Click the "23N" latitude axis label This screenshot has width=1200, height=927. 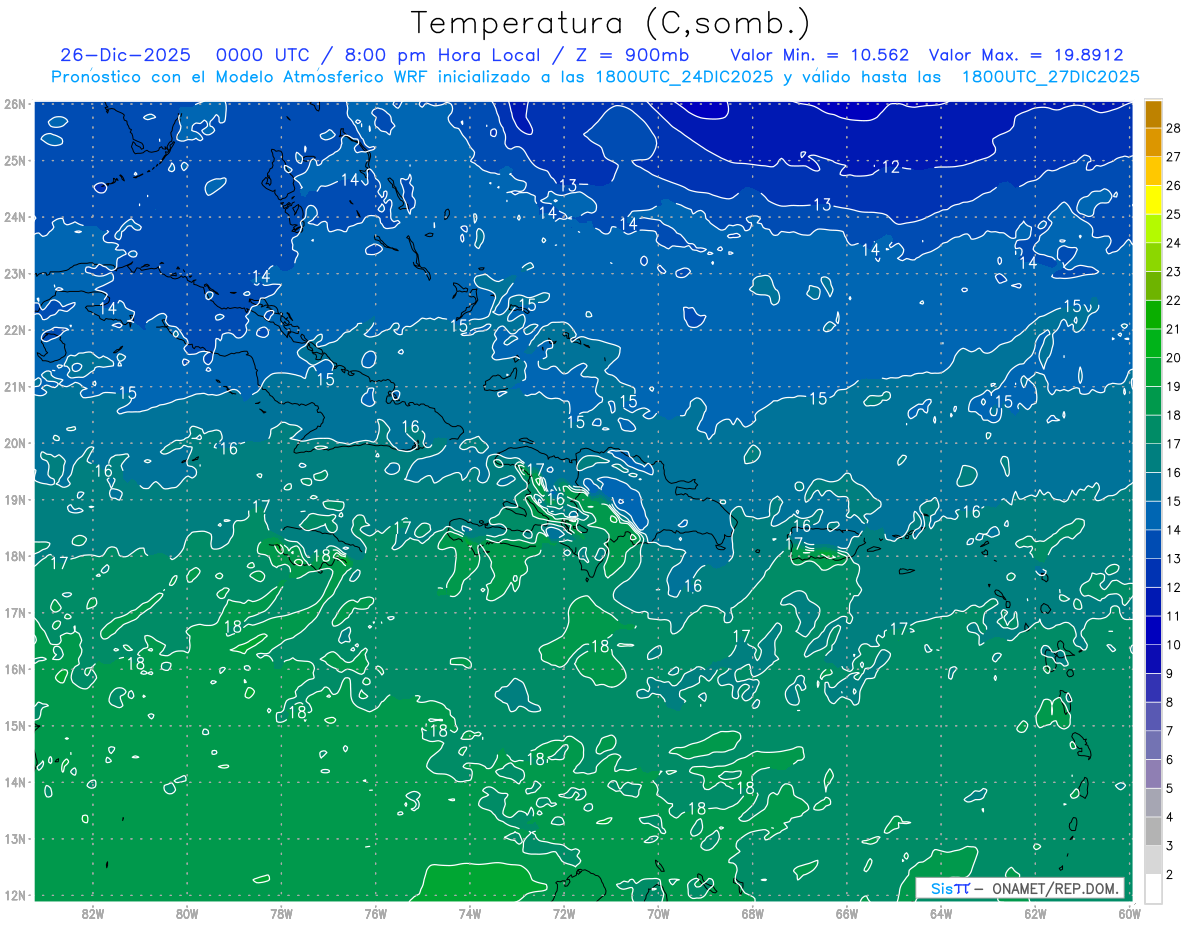(x=14, y=273)
